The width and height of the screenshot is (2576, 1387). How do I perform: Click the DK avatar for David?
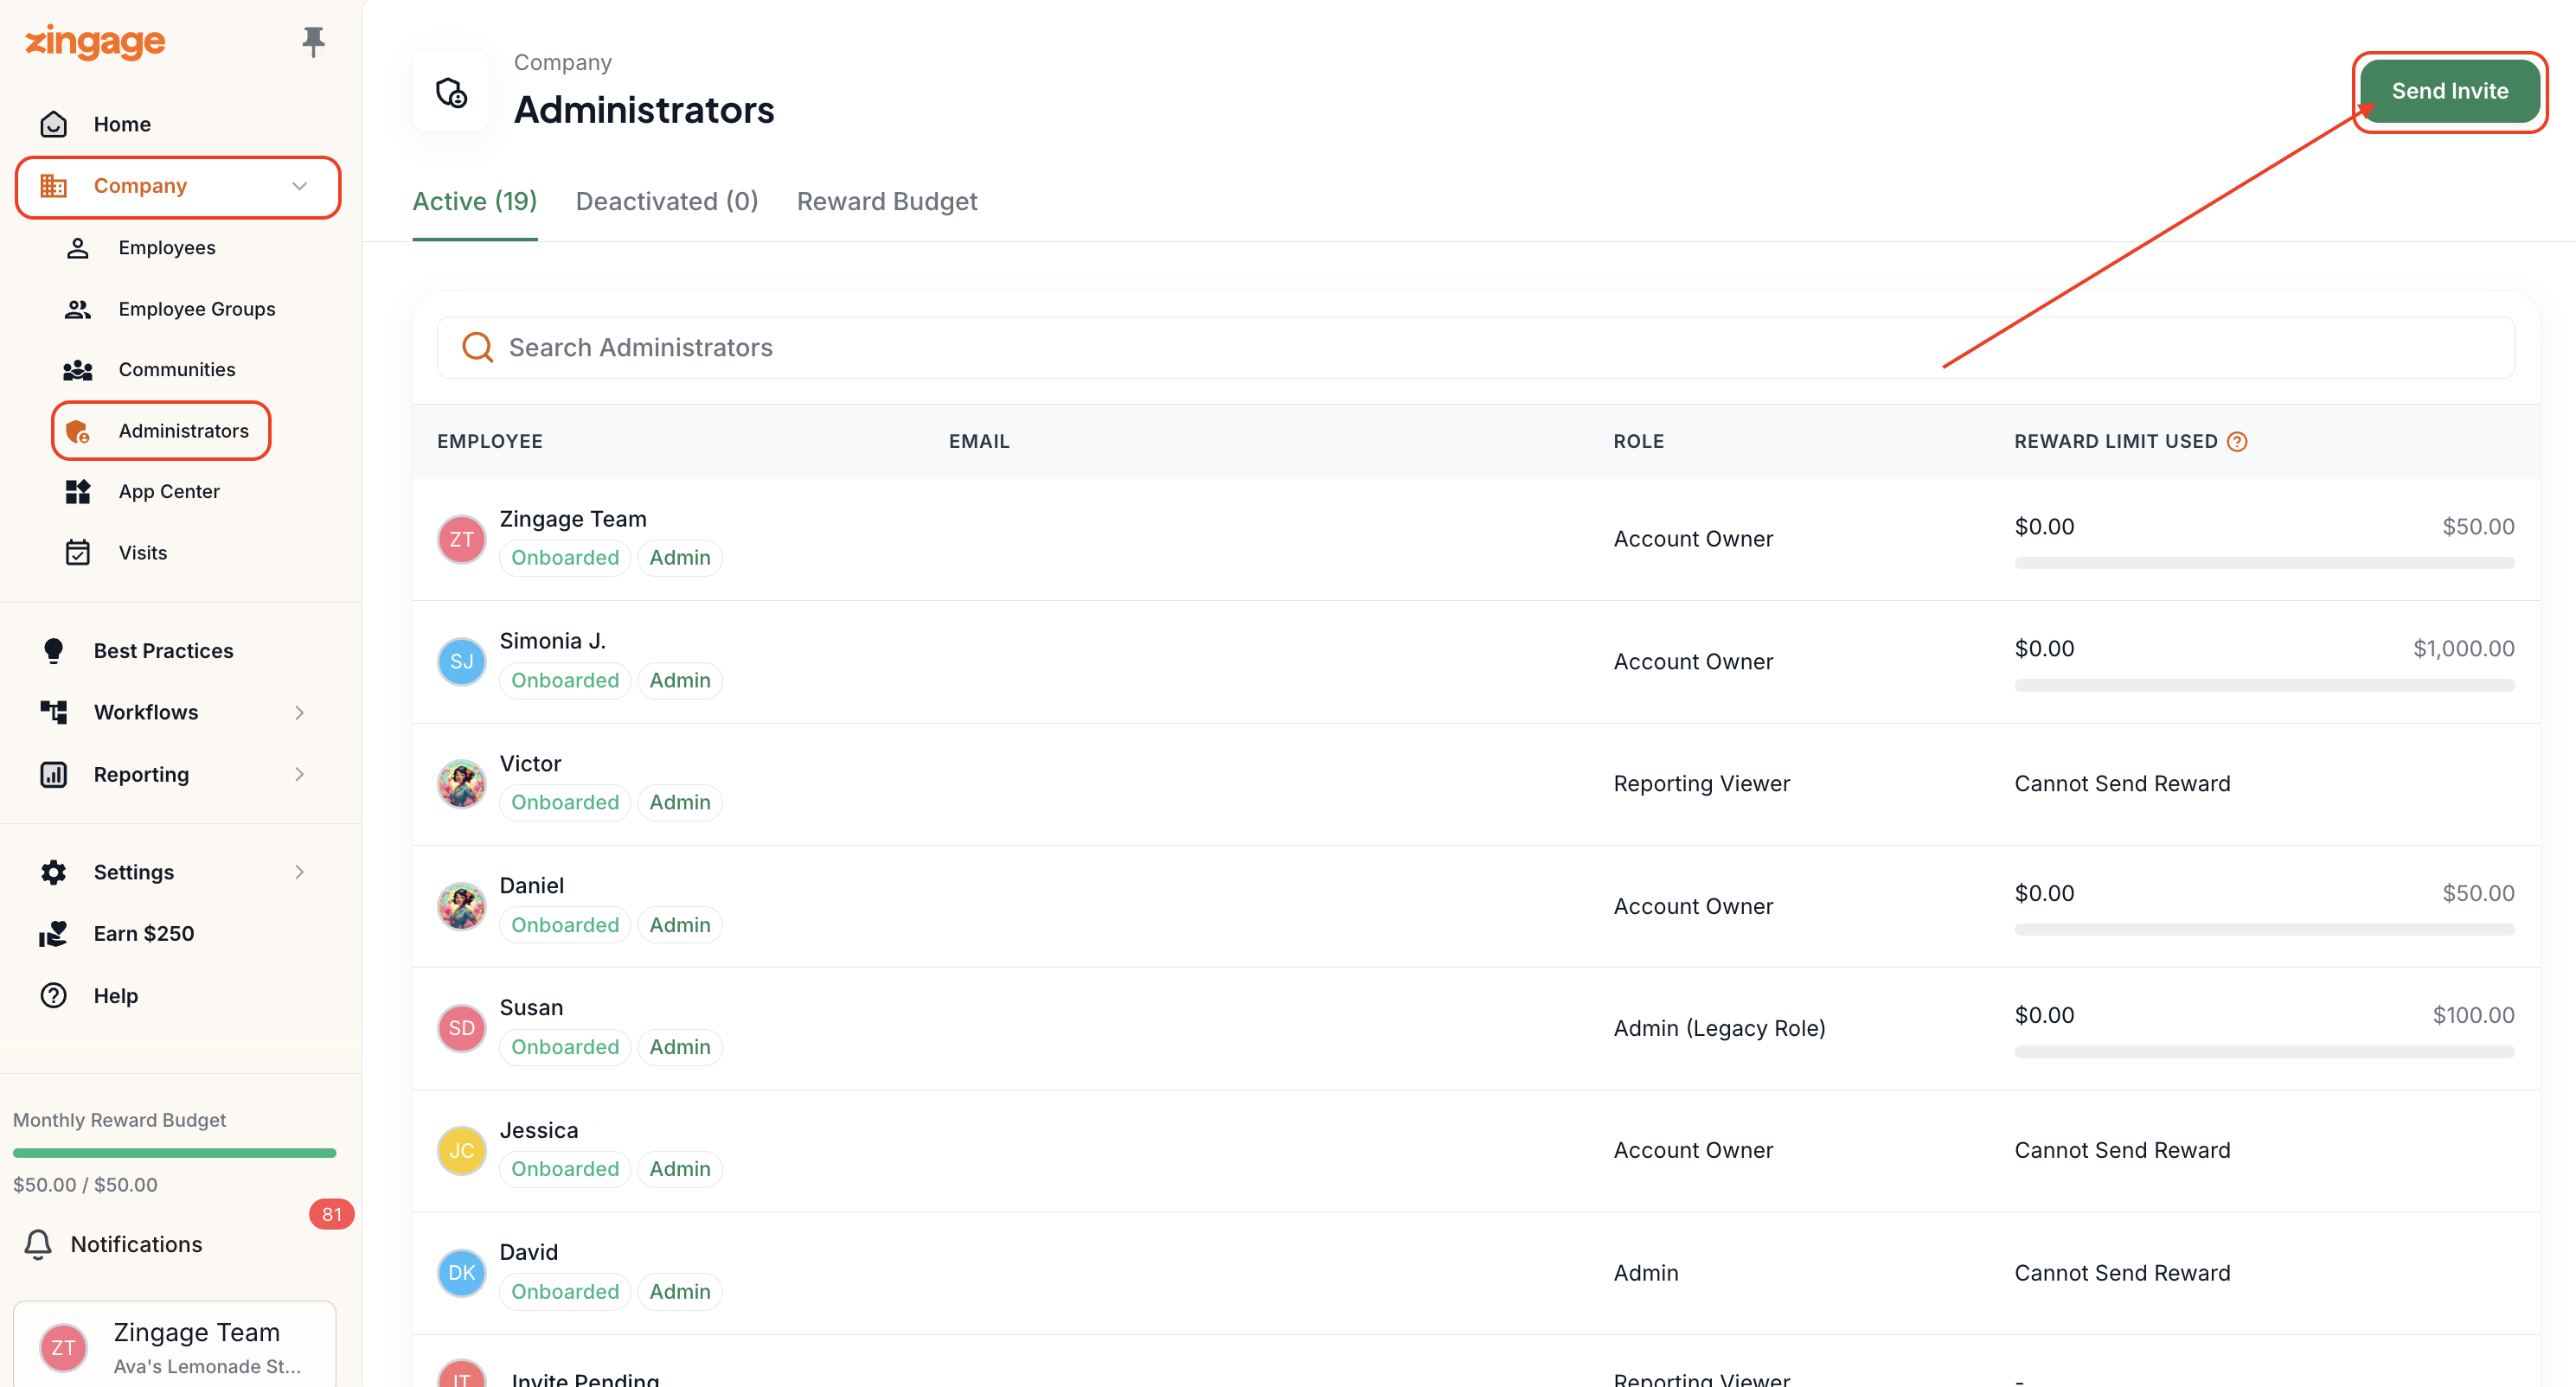461,1272
